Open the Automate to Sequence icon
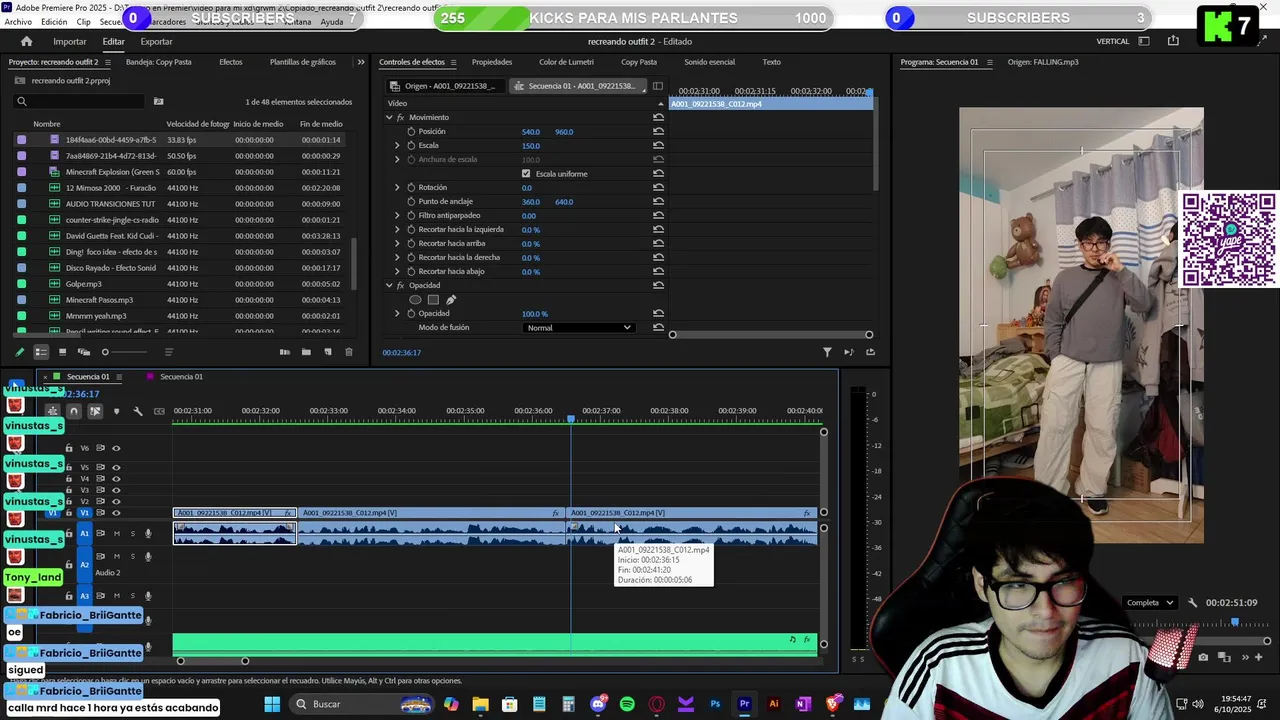The width and height of the screenshot is (1280, 720). [285, 352]
